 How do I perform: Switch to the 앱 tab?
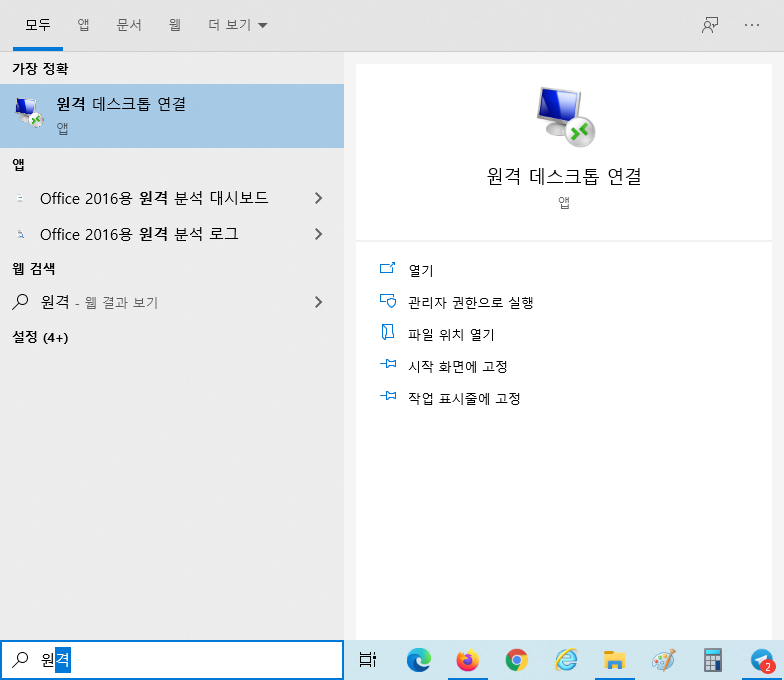(x=84, y=25)
